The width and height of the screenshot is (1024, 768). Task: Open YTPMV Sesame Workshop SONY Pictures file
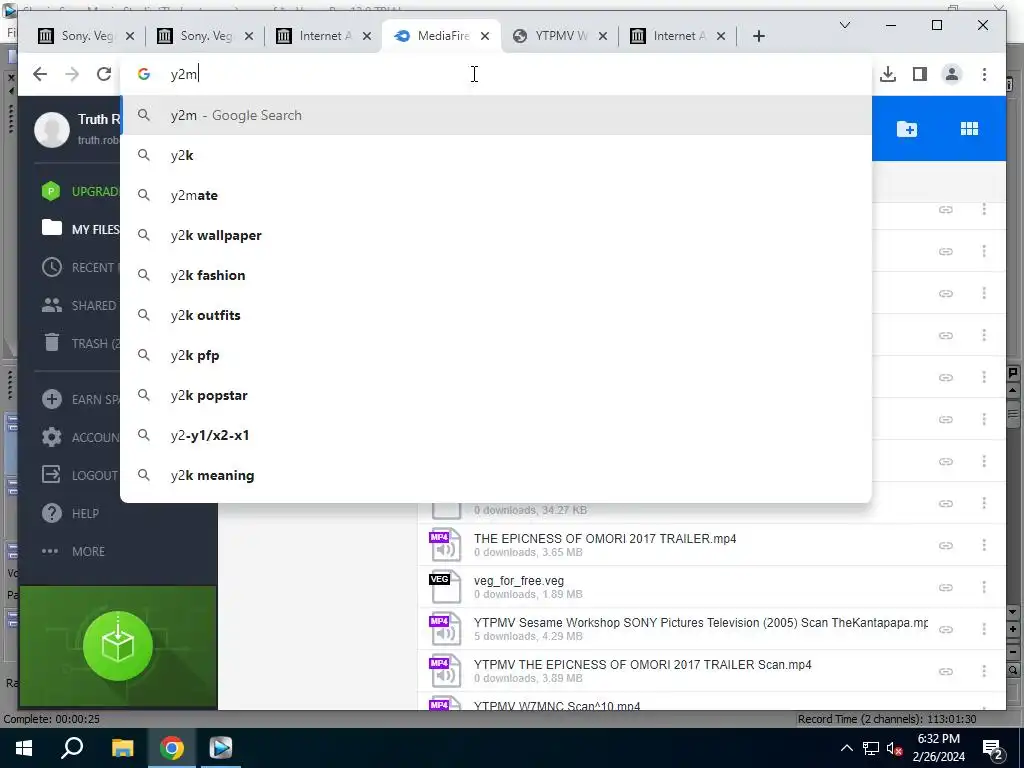(701, 622)
